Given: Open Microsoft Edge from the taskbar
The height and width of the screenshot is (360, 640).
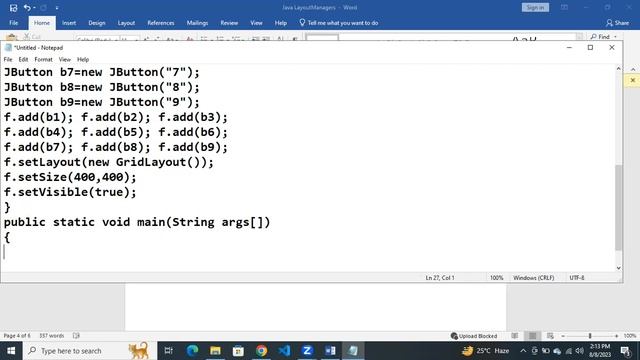Looking at the screenshot, I should [192, 351].
